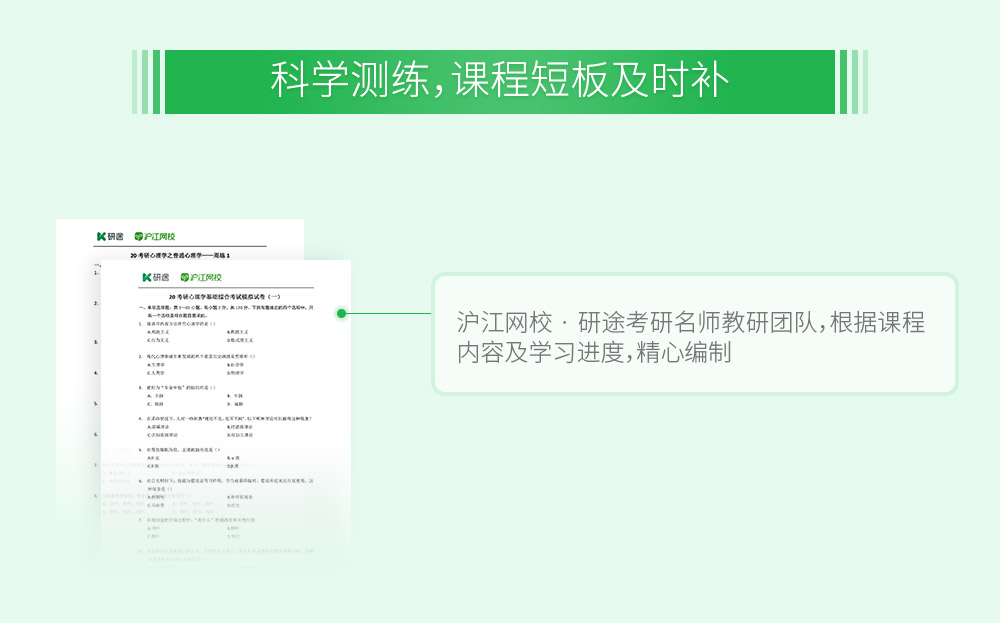
Task: Click the 沪江网校 logo on back document
Action: 155,236
